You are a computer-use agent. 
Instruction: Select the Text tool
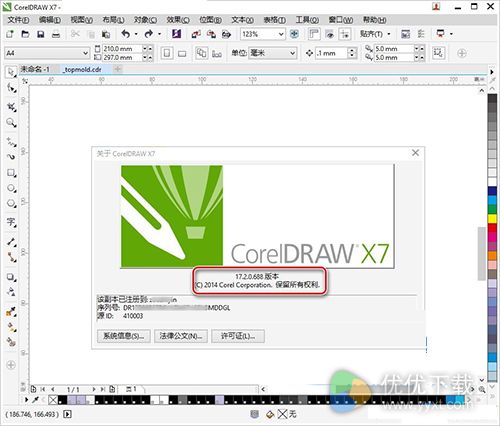(11, 222)
